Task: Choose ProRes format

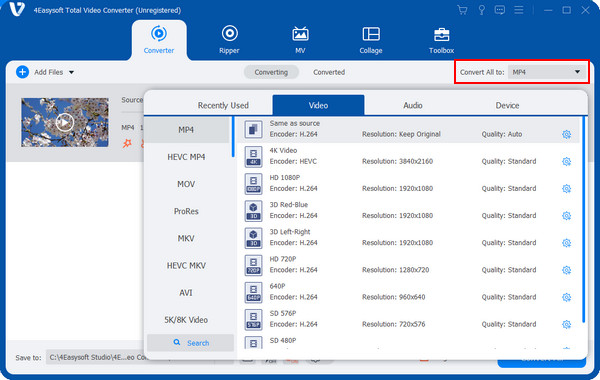Action: tap(186, 211)
